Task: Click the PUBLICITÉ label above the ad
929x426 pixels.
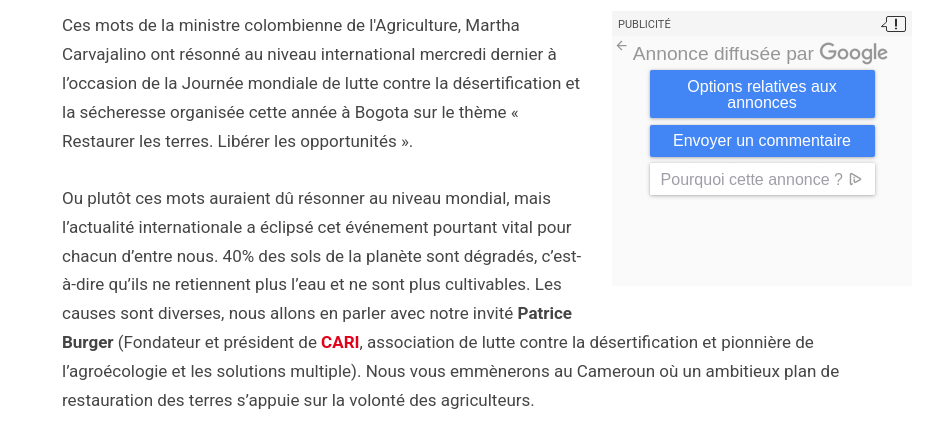Action: click(x=644, y=24)
